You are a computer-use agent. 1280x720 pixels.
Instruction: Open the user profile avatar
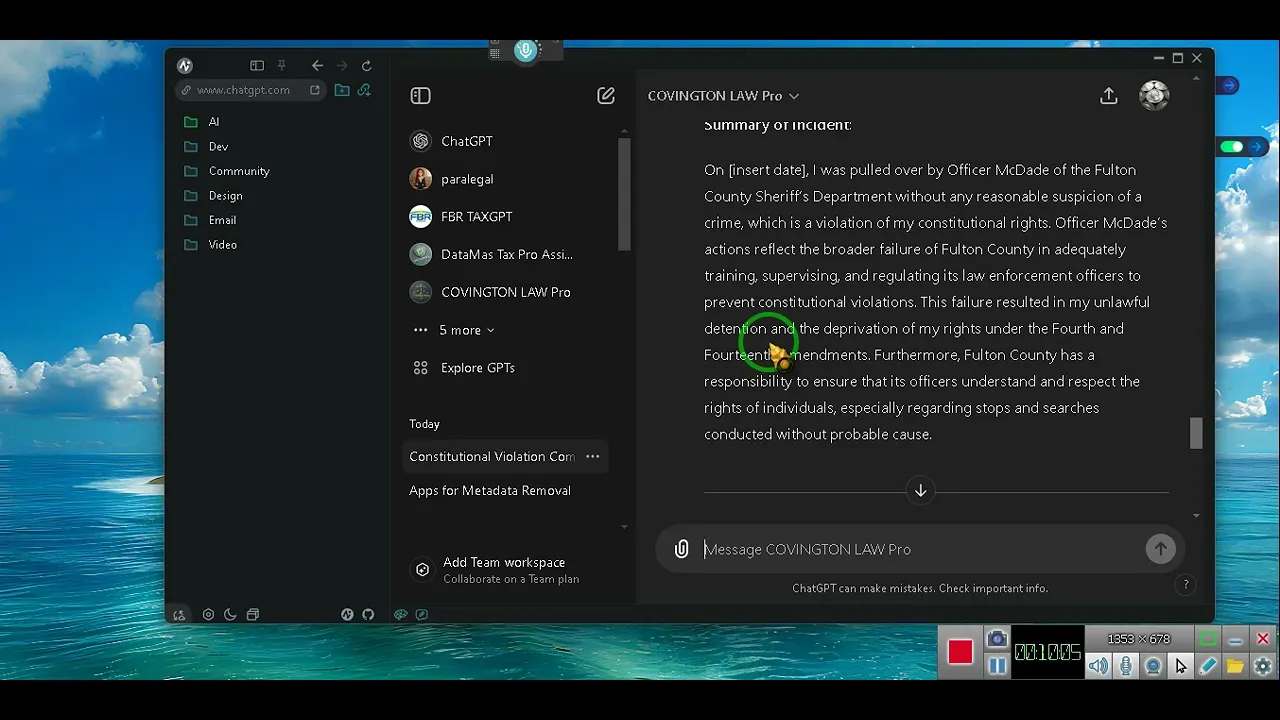[1154, 95]
